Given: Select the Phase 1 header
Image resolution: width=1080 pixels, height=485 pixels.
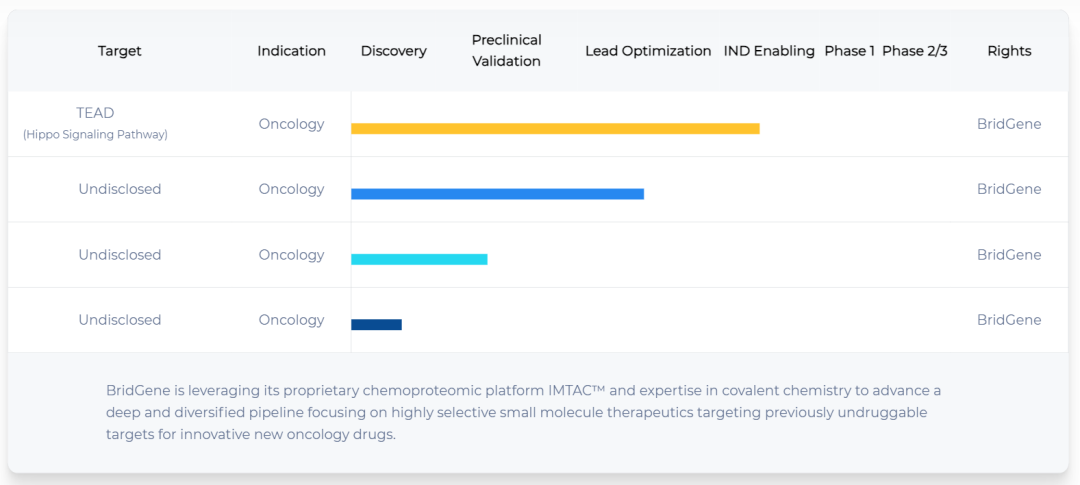Looking at the screenshot, I should point(849,51).
